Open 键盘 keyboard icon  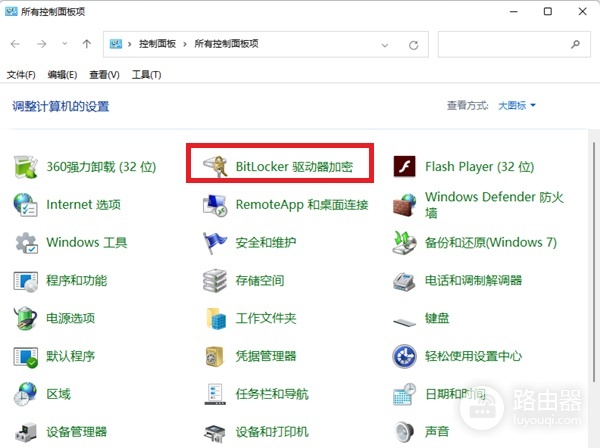[404, 322]
